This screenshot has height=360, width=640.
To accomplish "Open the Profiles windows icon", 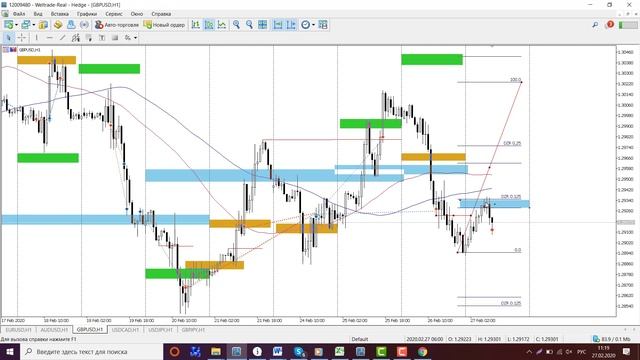I will [26, 25].
